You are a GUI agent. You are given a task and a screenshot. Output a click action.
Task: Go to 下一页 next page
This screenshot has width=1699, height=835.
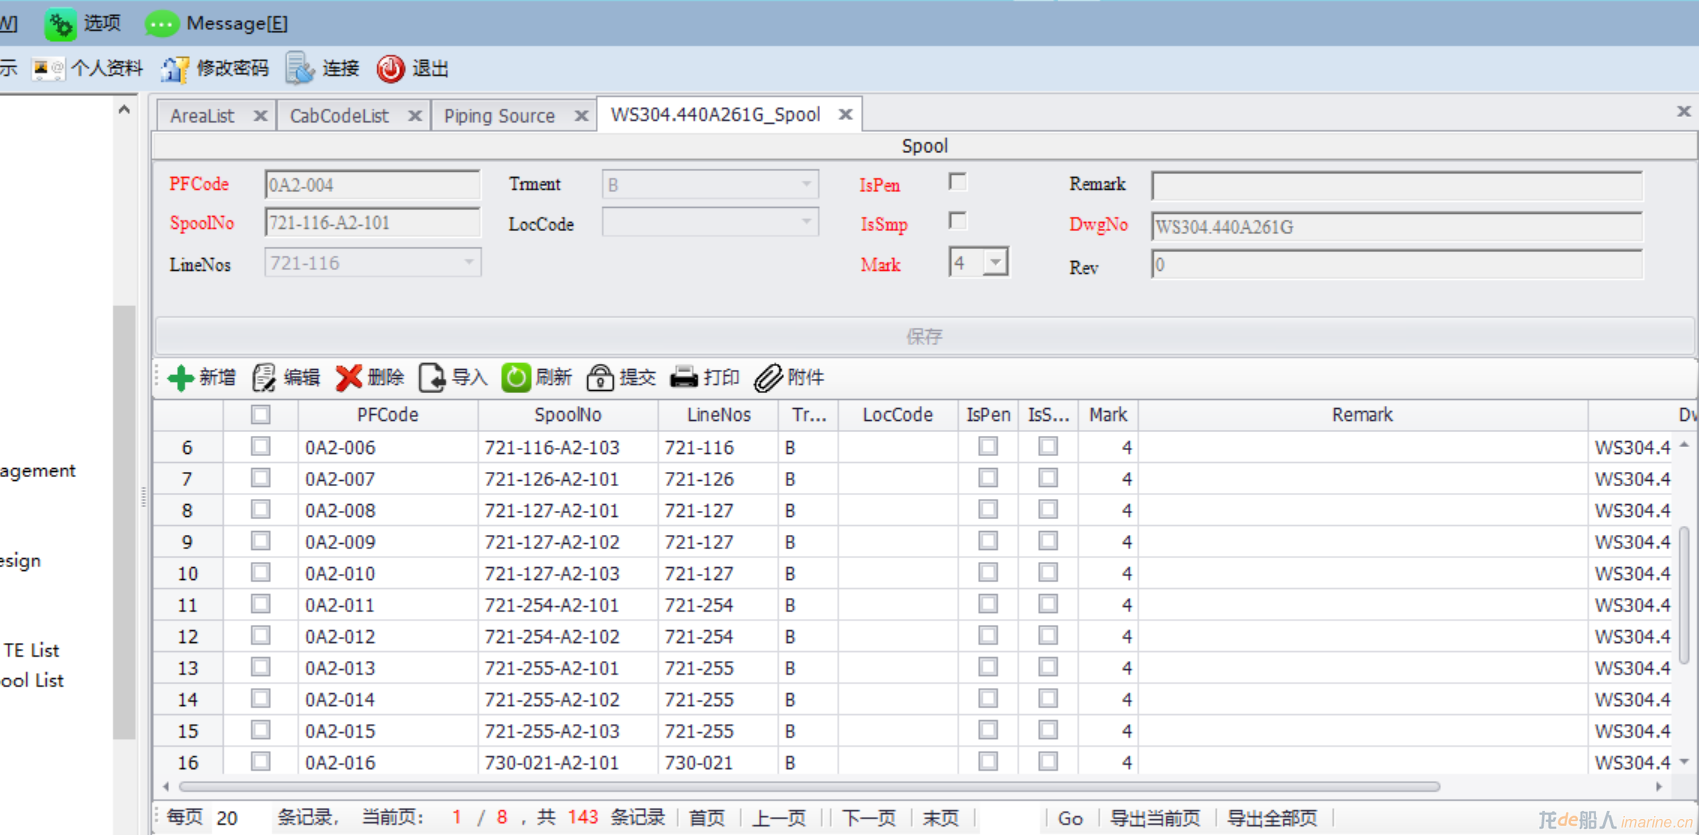point(869,818)
